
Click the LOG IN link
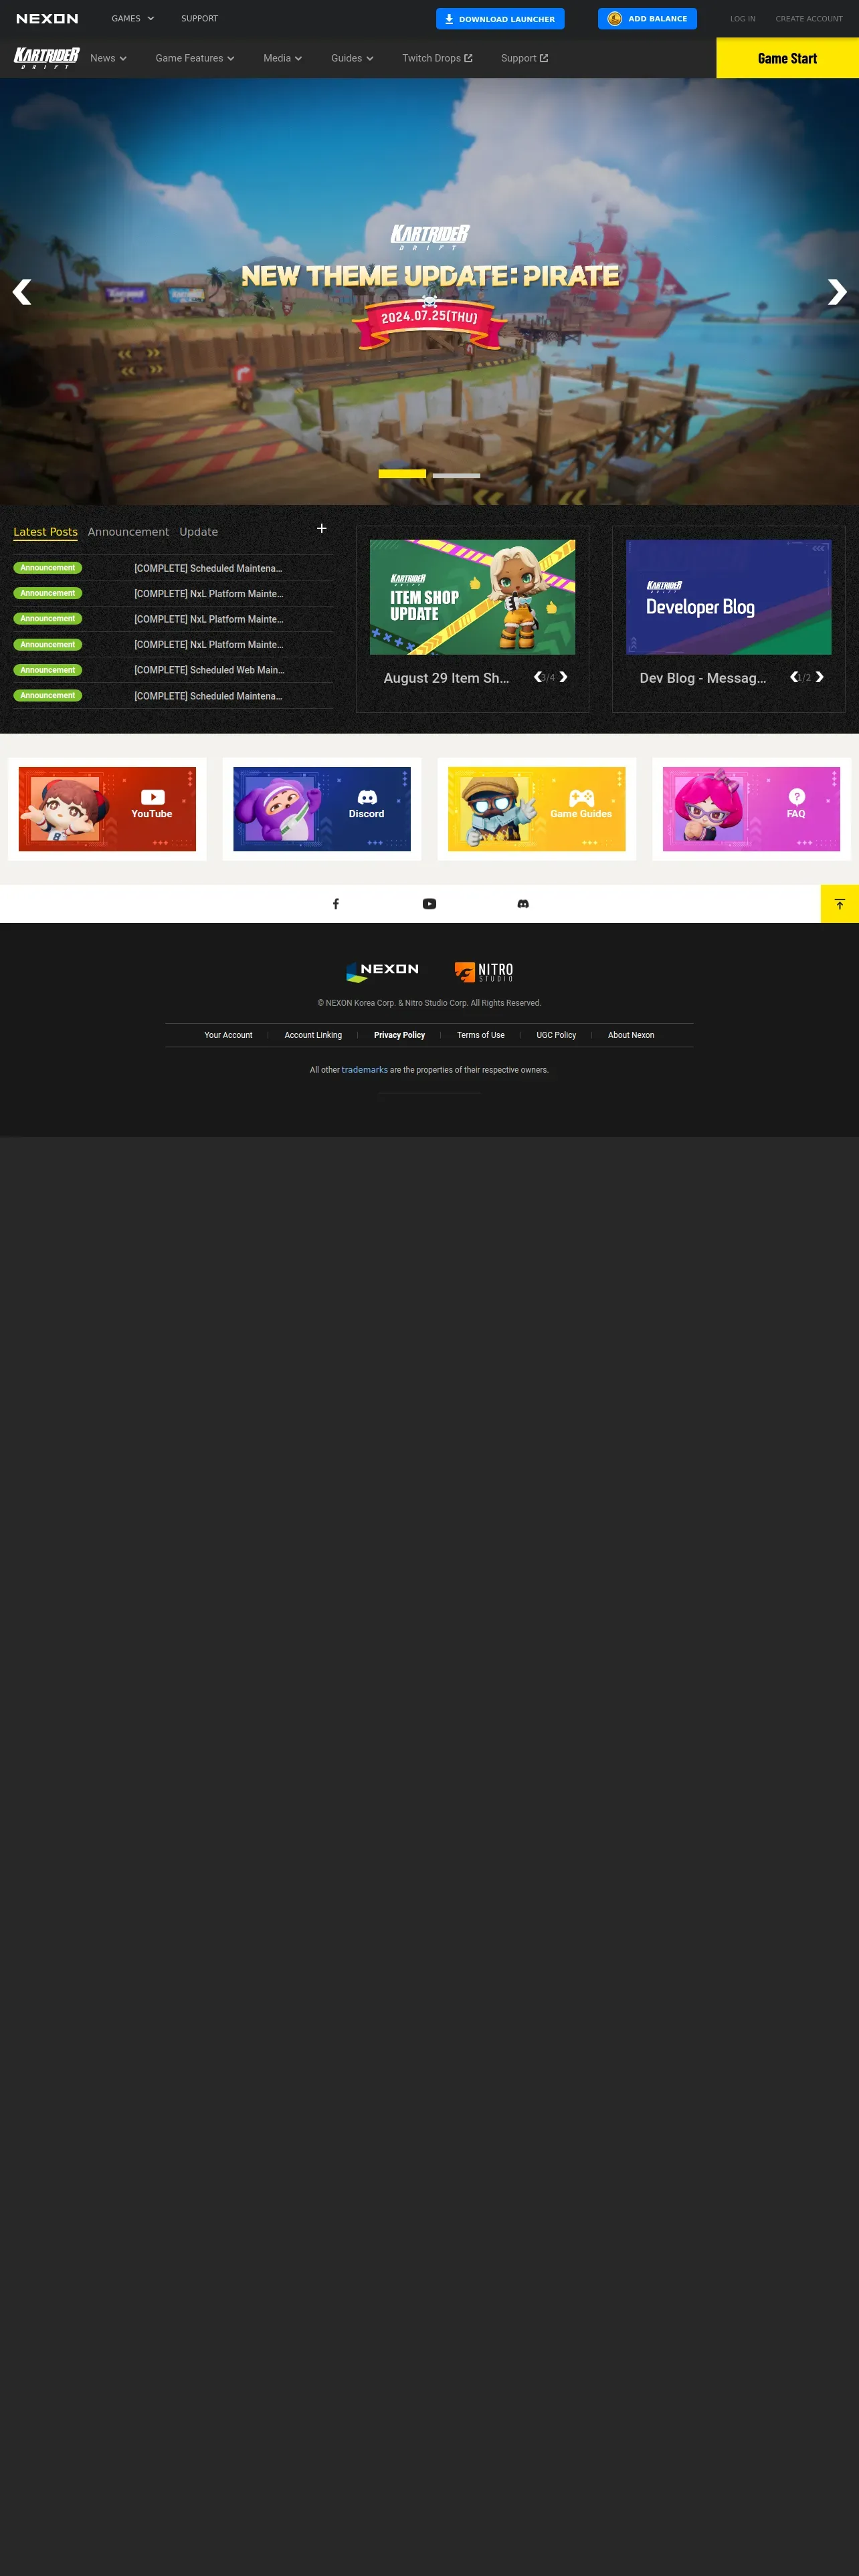742,19
